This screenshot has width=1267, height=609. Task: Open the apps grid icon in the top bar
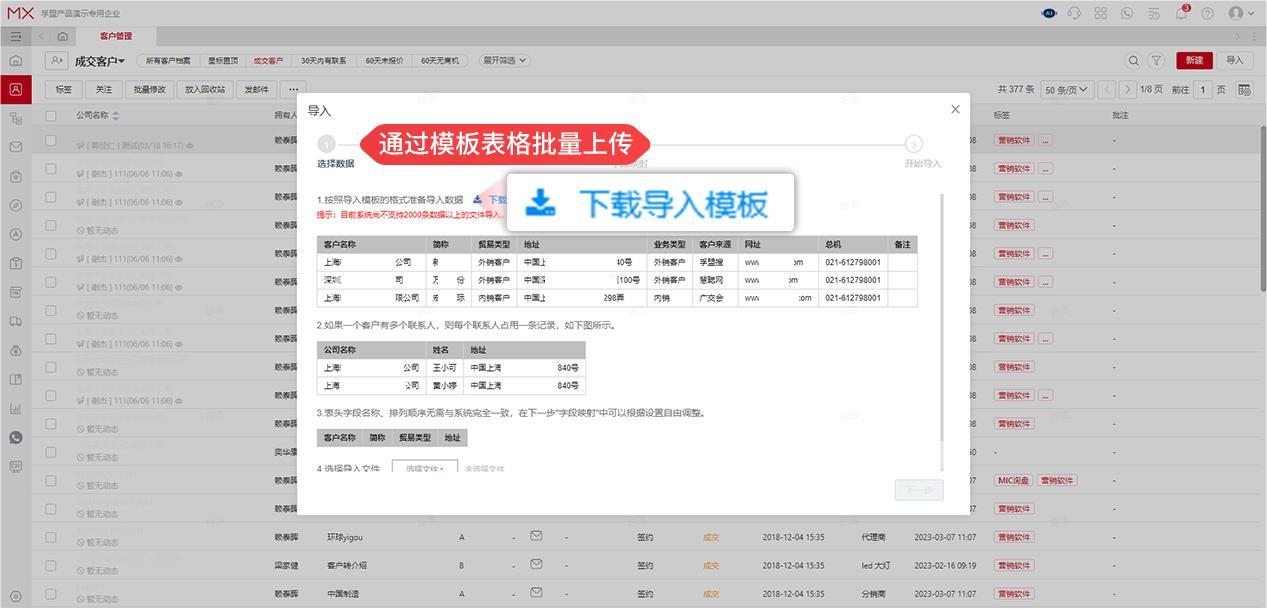point(1100,13)
